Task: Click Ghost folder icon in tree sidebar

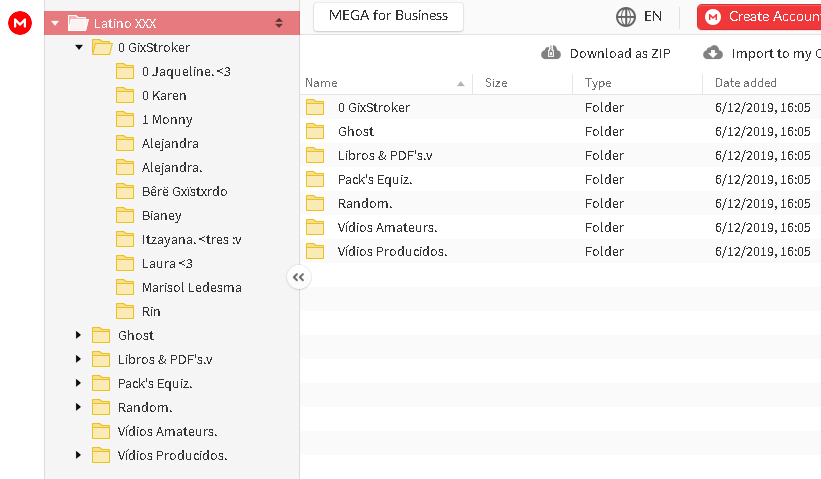Action: [101, 335]
